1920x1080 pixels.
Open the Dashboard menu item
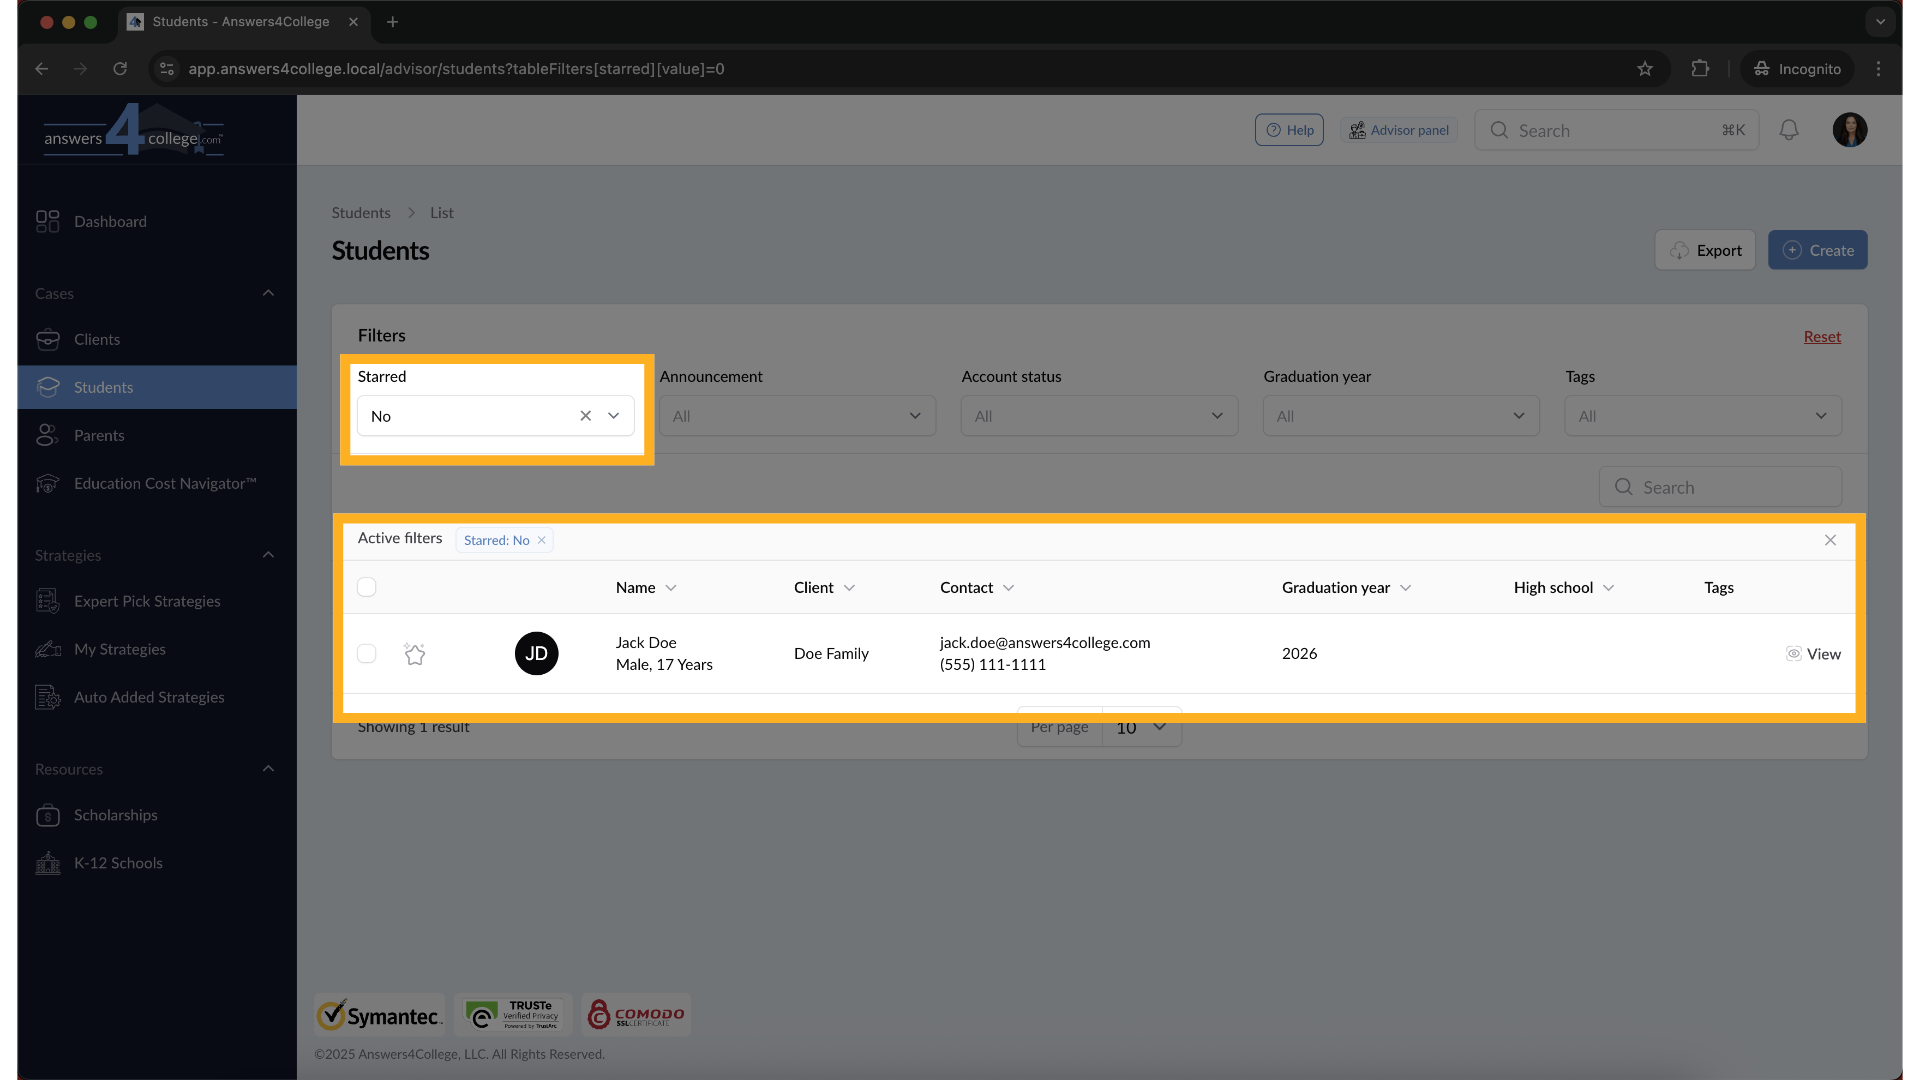[110, 221]
